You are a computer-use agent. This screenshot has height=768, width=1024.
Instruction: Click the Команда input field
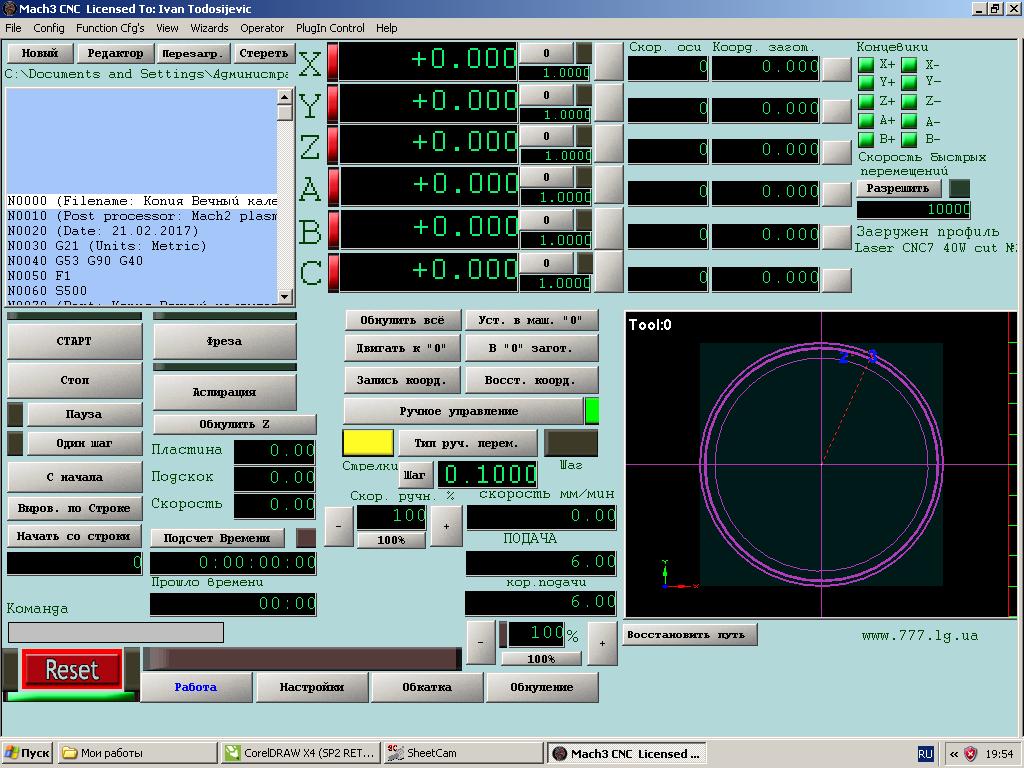(x=116, y=632)
